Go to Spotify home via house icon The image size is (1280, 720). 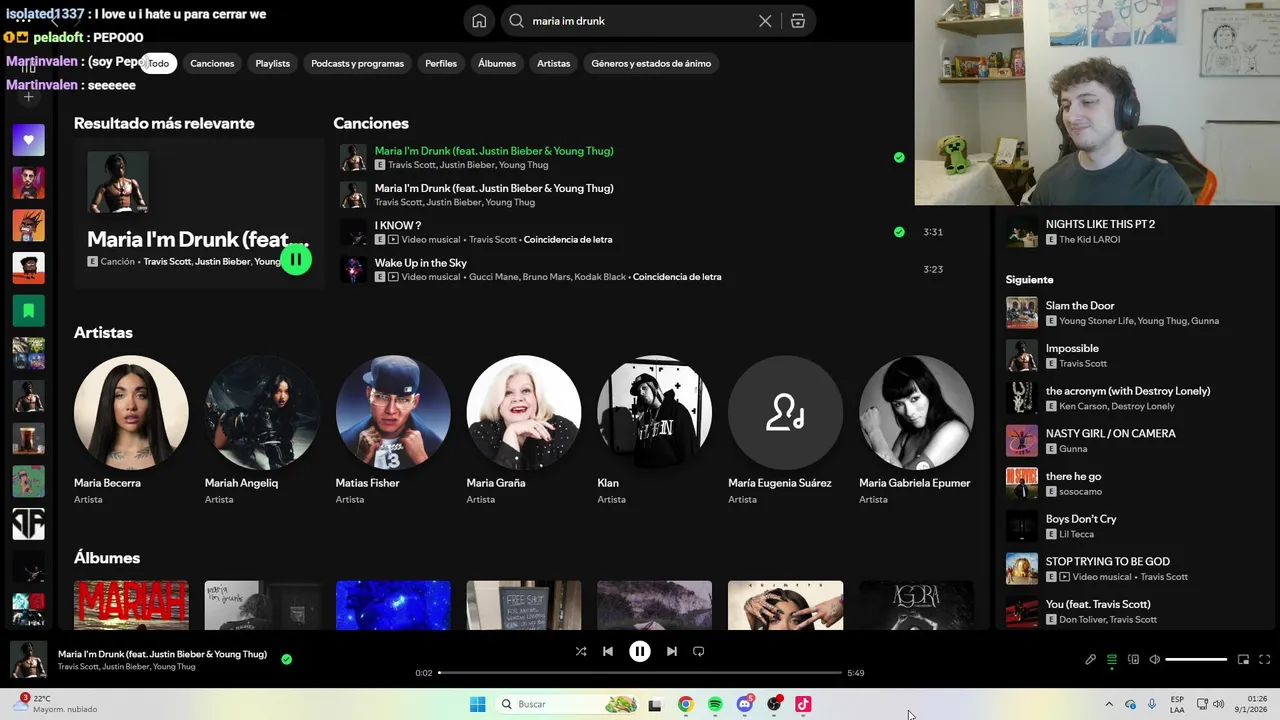479,21
